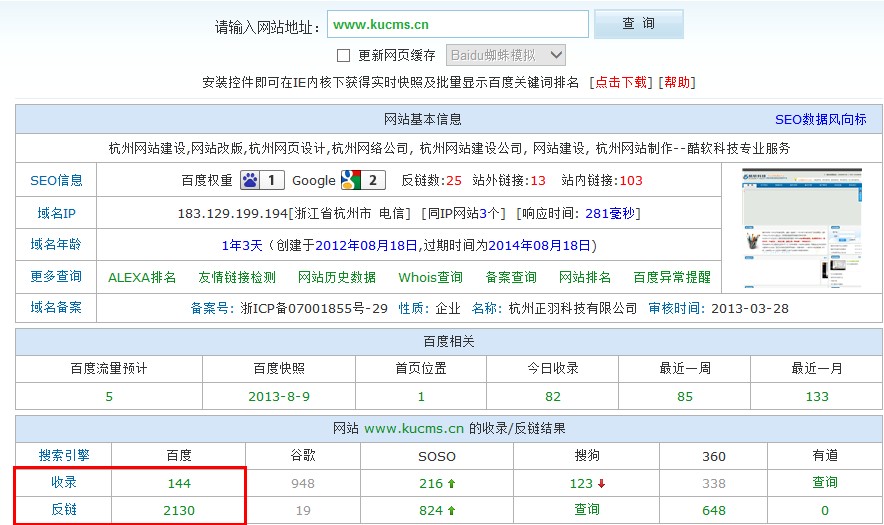The height and width of the screenshot is (525, 884).
Task: Click the 备案查询 link
Action: [511, 278]
